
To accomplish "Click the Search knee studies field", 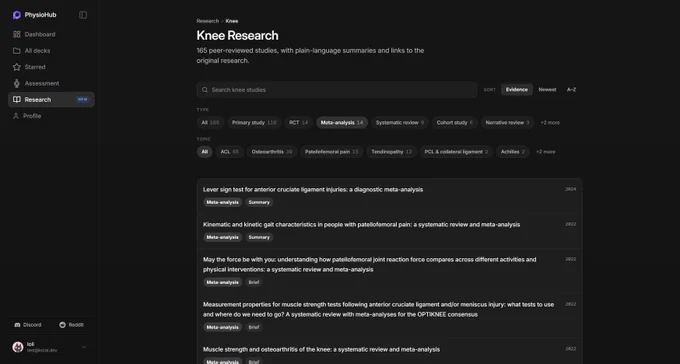I will [x=337, y=90].
